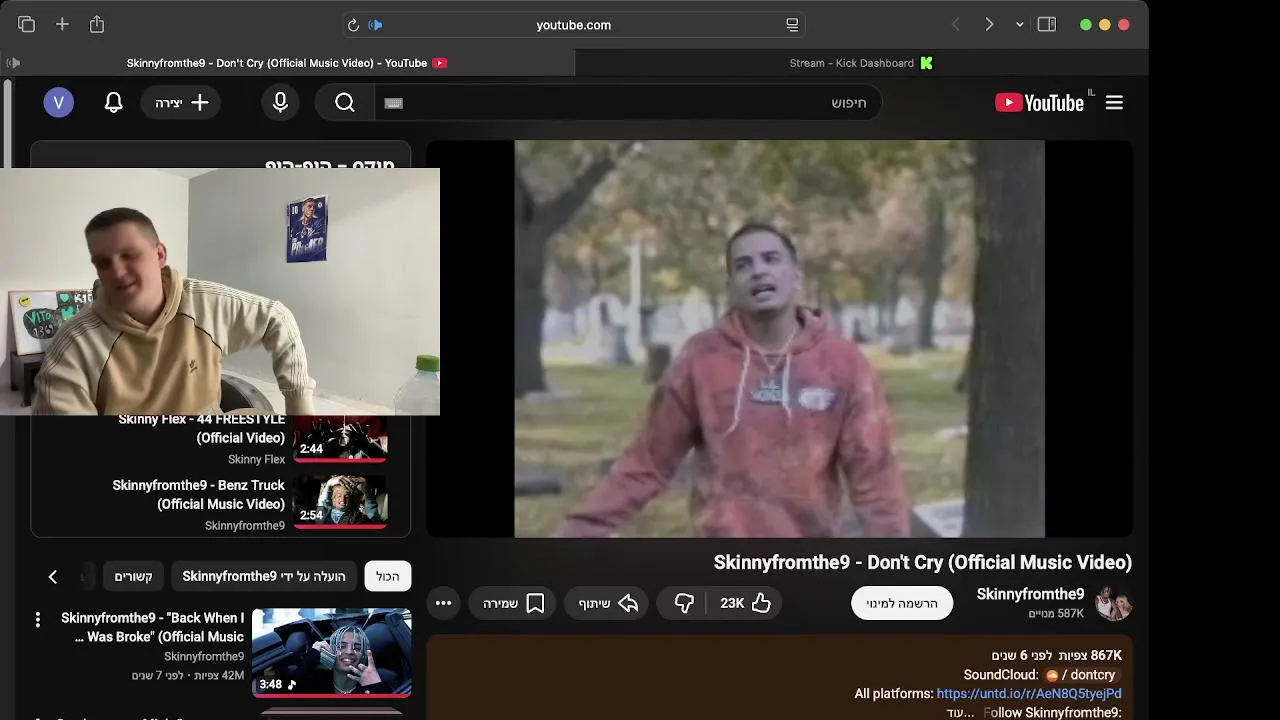The image size is (1280, 720).
Task: Mute tab audio speaker icon
Action: point(13,63)
